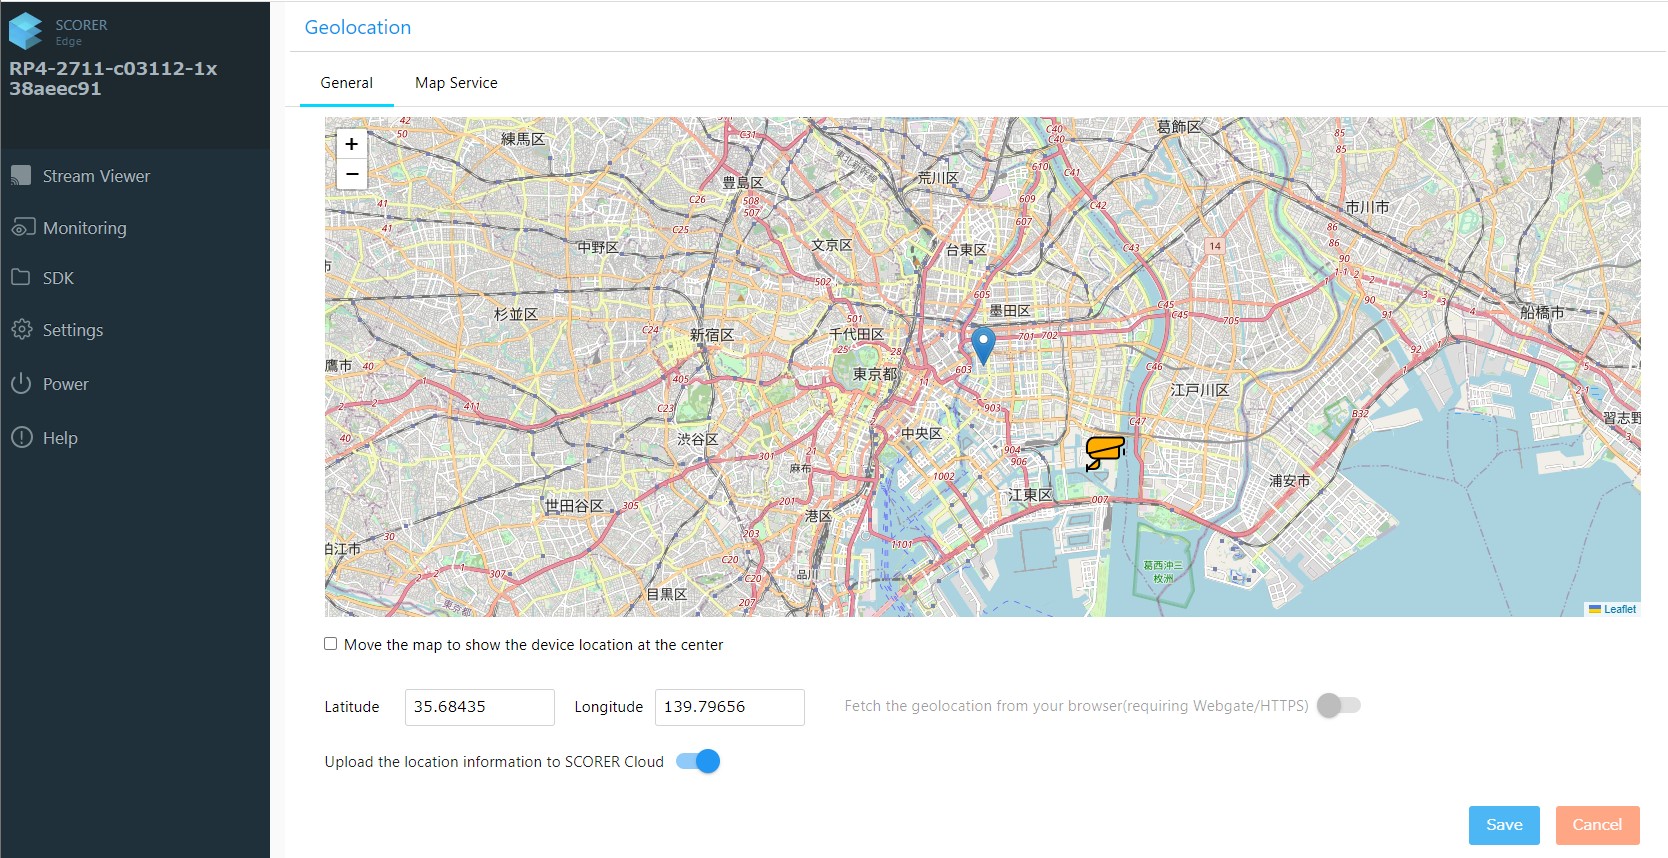Cancel the geolocation changes
Screen dimensions: 1668x858
coord(1596,825)
